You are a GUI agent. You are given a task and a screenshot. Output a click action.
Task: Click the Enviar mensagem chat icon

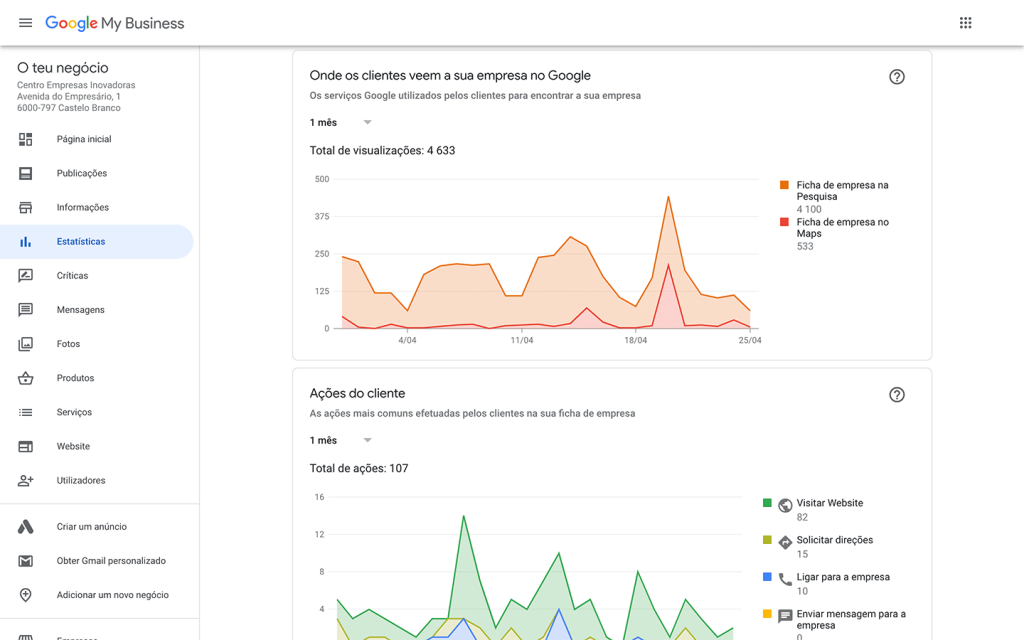point(785,616)
